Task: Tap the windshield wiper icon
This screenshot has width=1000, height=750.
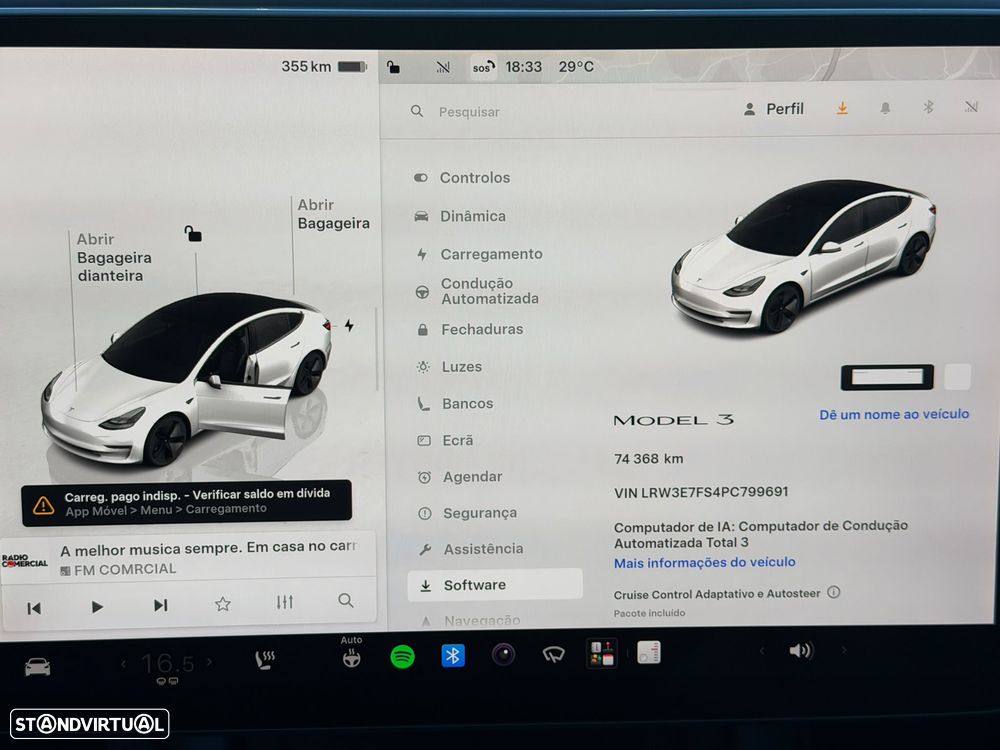Action: click(x=553, y=654)
